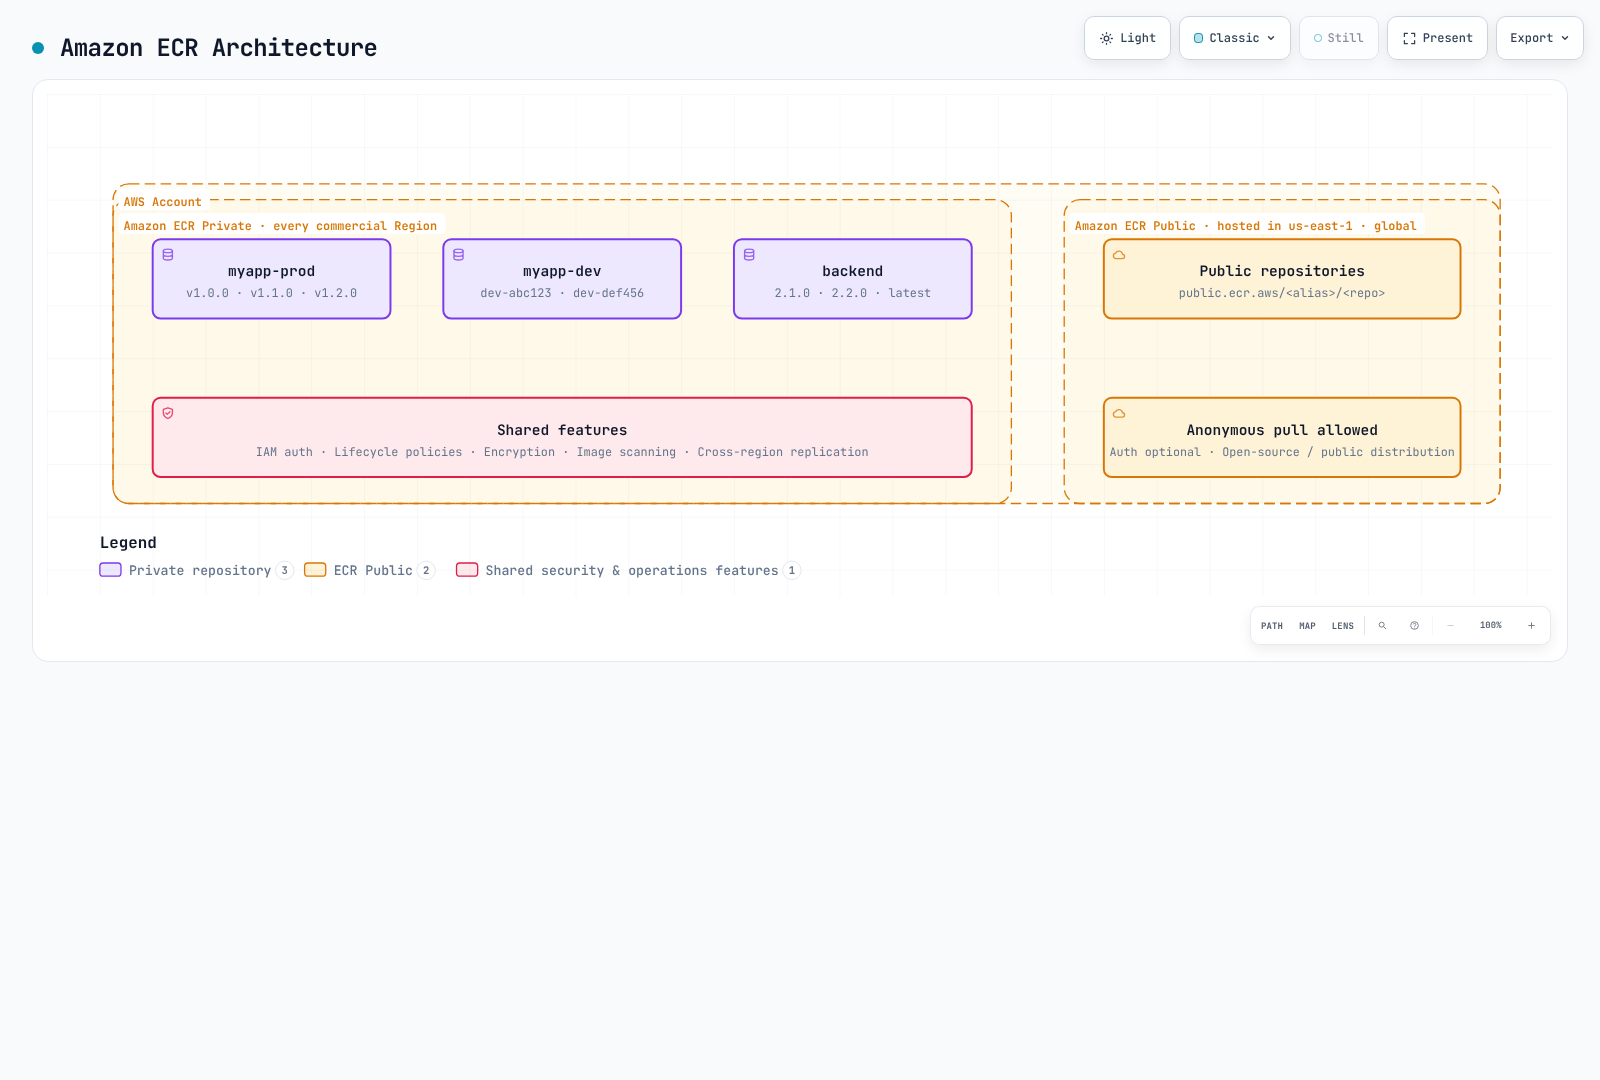Click the 2.1.0 · 2.2.0 · latest tags text
The height and width of the screenshot is (1080, 1600).
pyautogui.click(x=853, y=293)
